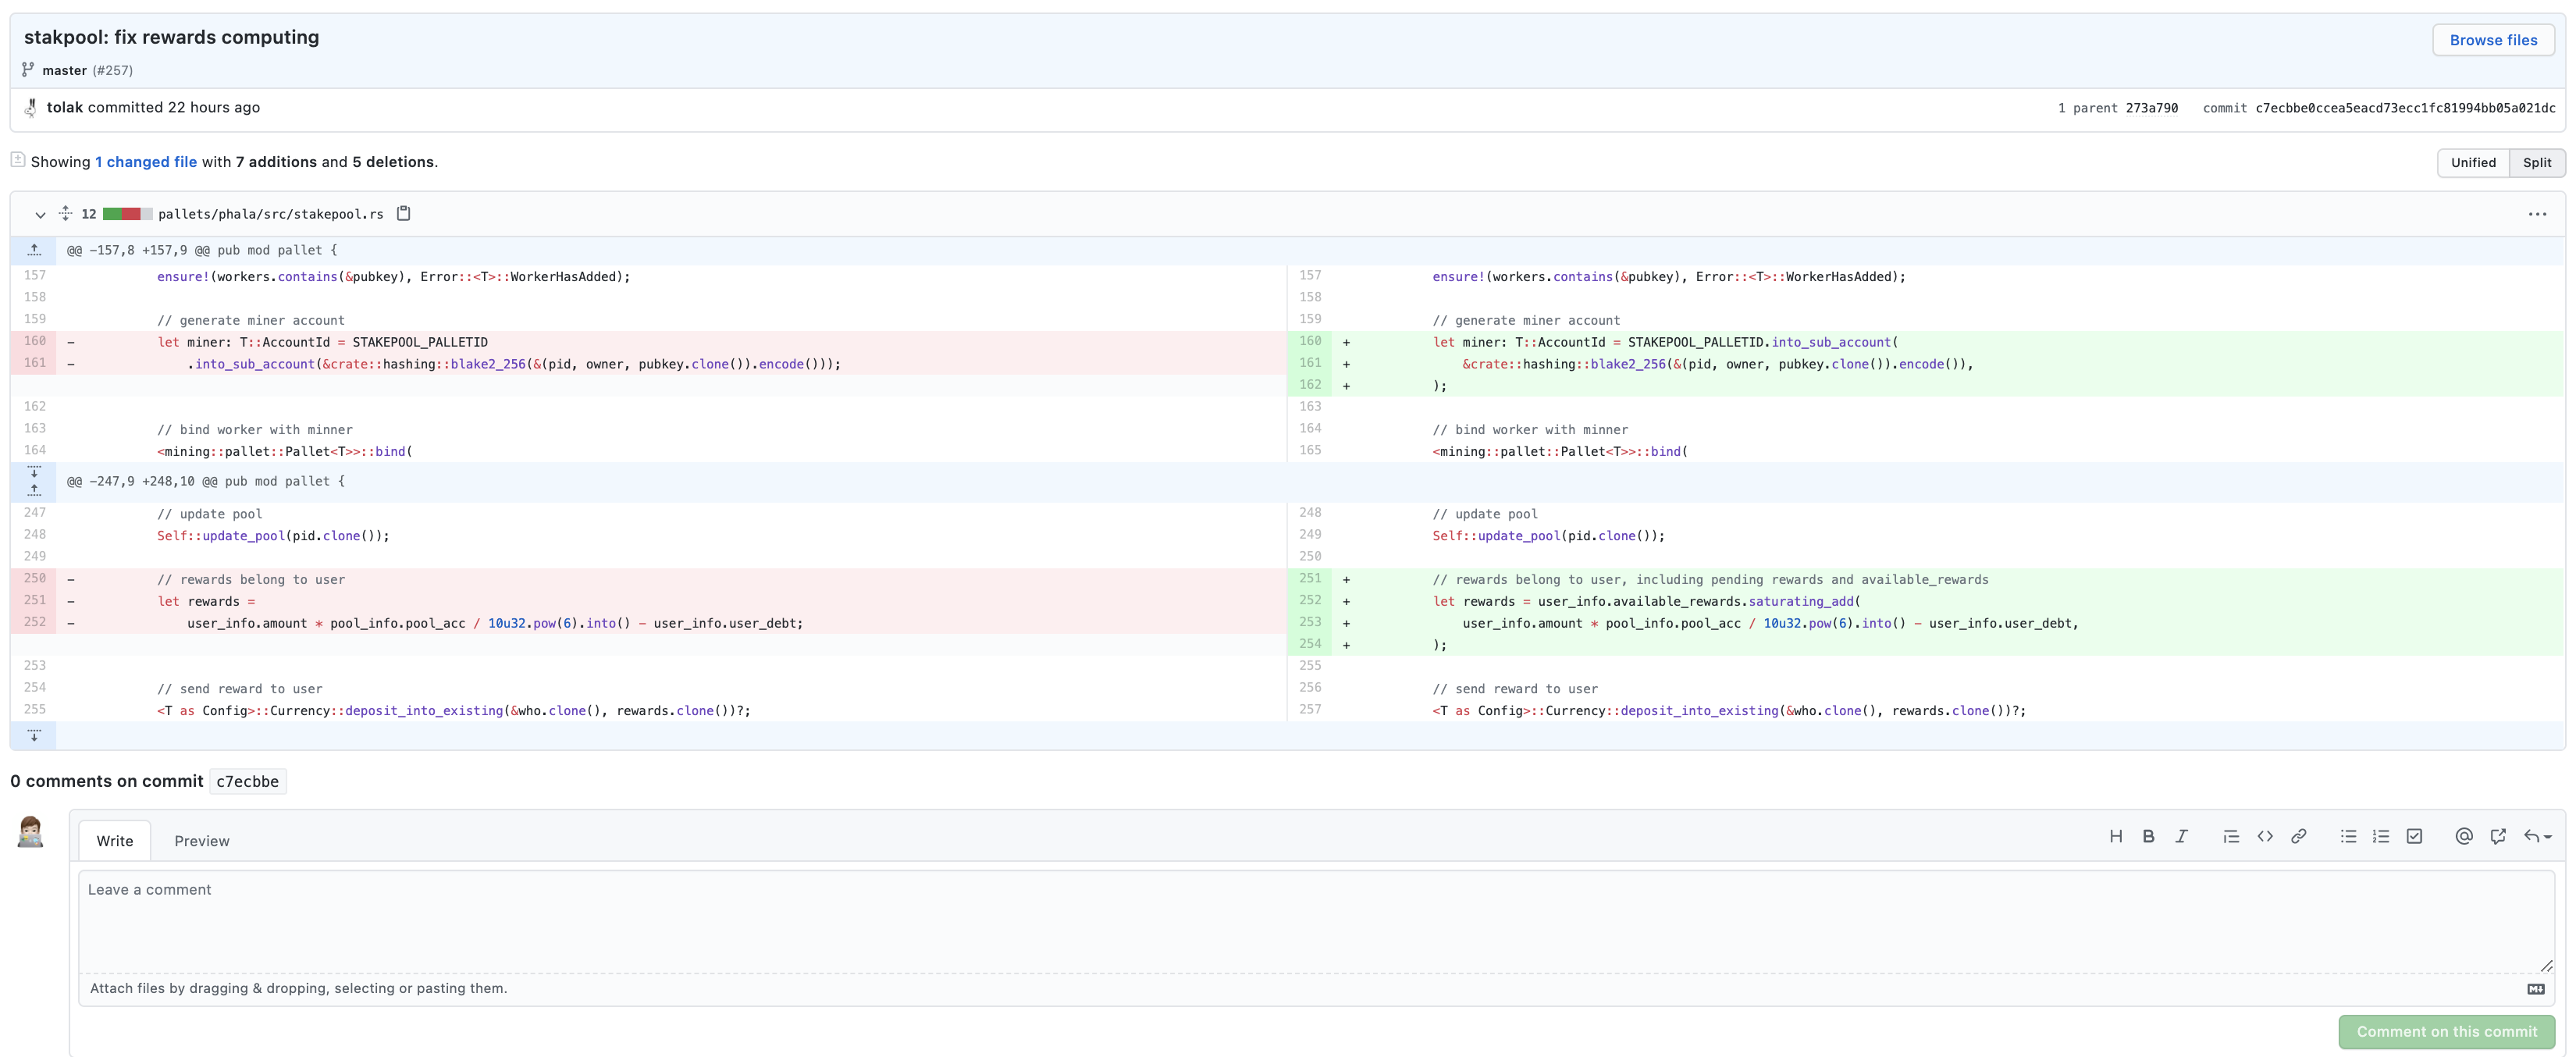Apply bold text formatting
The image size is (2576, 1057).
tap(2148, 836)
